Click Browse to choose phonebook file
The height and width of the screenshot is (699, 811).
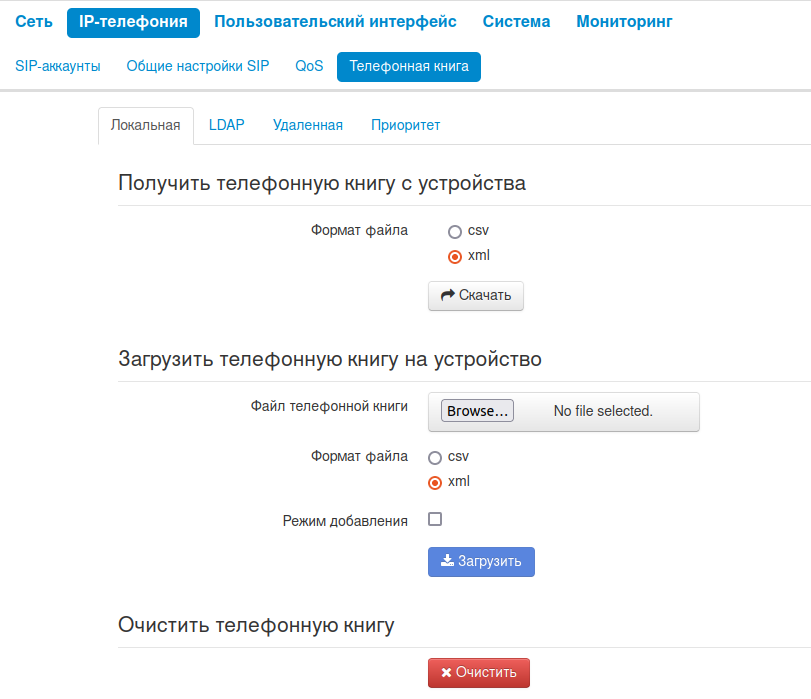click(477, 411)
